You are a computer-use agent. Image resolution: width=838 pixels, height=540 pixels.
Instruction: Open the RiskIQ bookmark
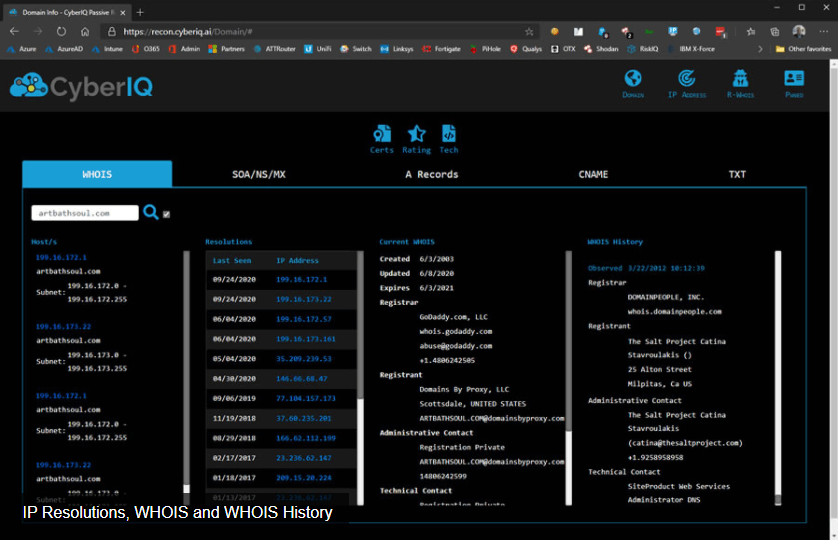[x=643, y=49]
